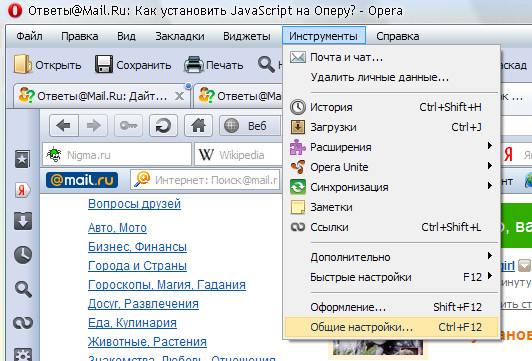This screenshot has height=361, width=532.
Task: Open the Виджеты menu
Action: [x=247, y=36]
